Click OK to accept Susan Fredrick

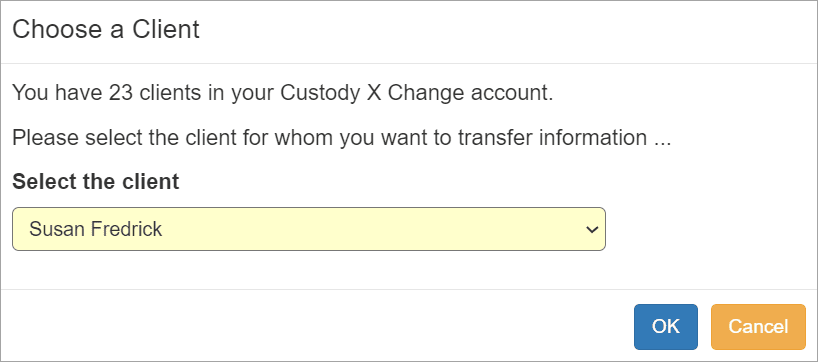pos(666,327)
